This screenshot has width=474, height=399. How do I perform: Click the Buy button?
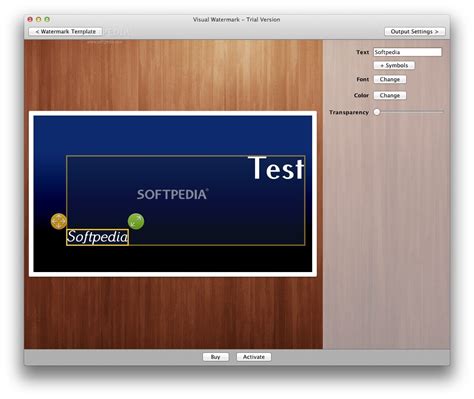[x=215, y=357]
